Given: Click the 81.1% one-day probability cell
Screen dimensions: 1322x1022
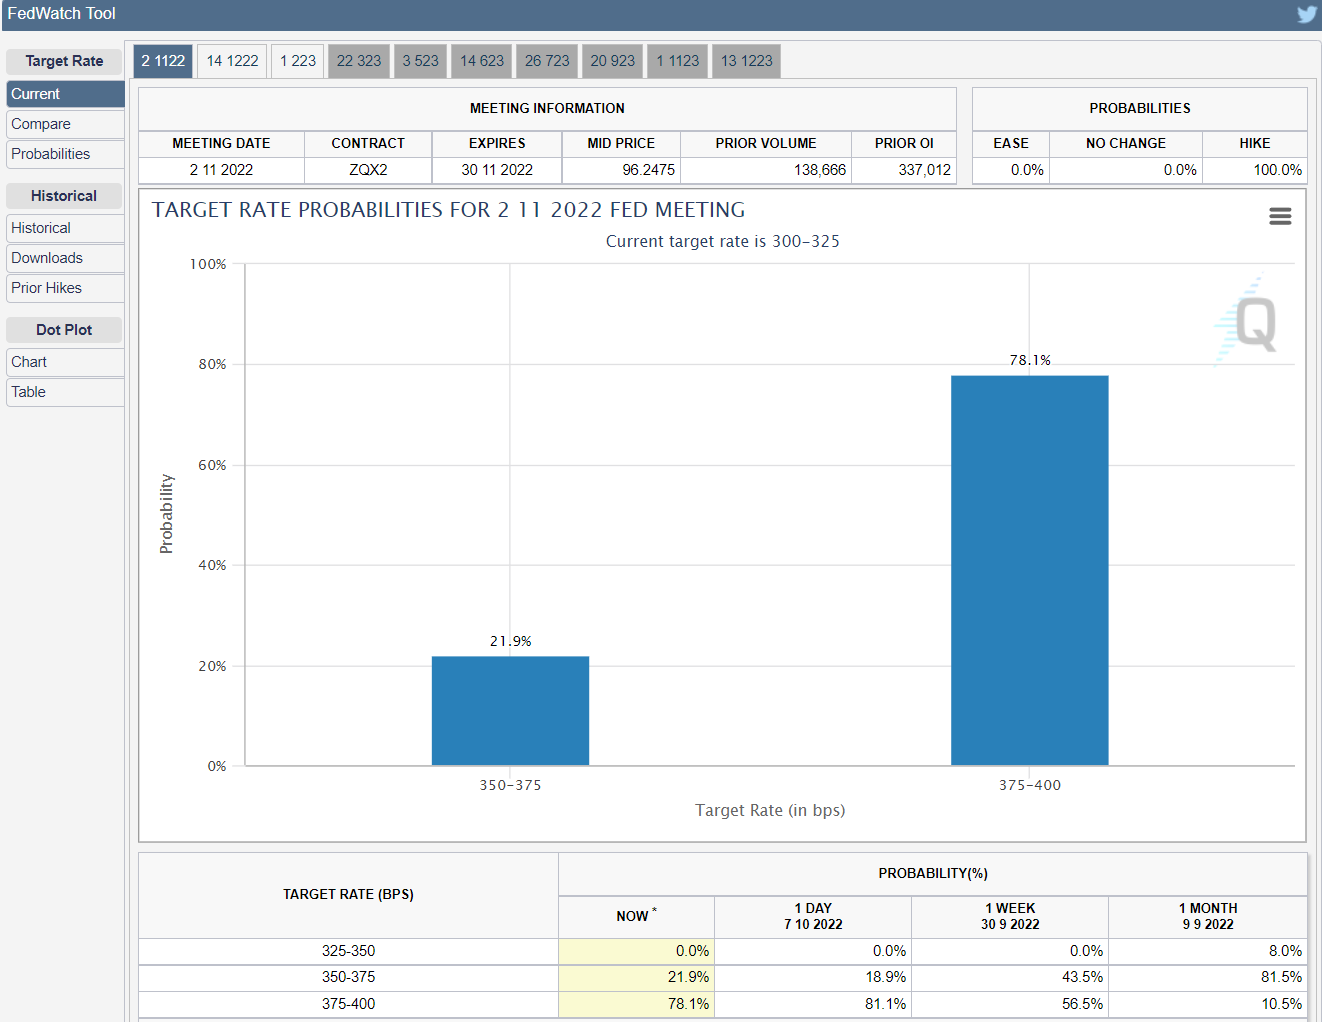Looking at the screenshot, I should [x=813, y=1004].
